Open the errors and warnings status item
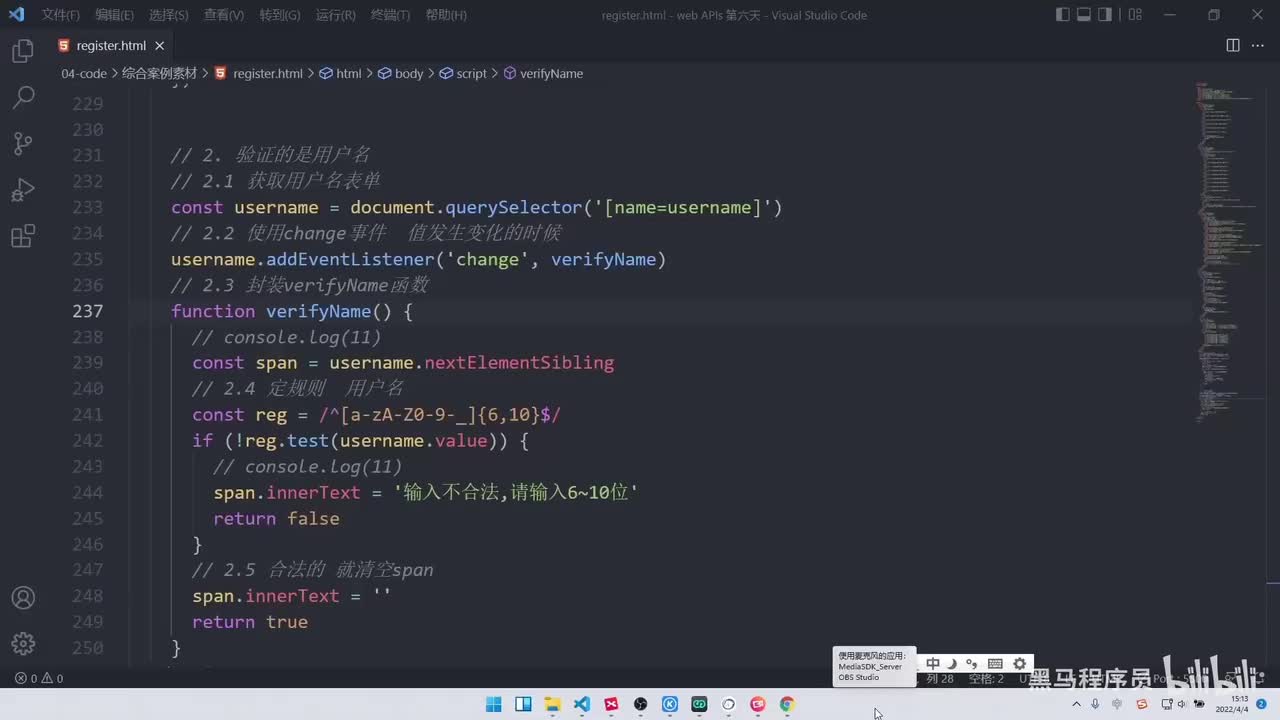Image resolution: width=1280 pixels, height=720 pixels. click(39, 678)
